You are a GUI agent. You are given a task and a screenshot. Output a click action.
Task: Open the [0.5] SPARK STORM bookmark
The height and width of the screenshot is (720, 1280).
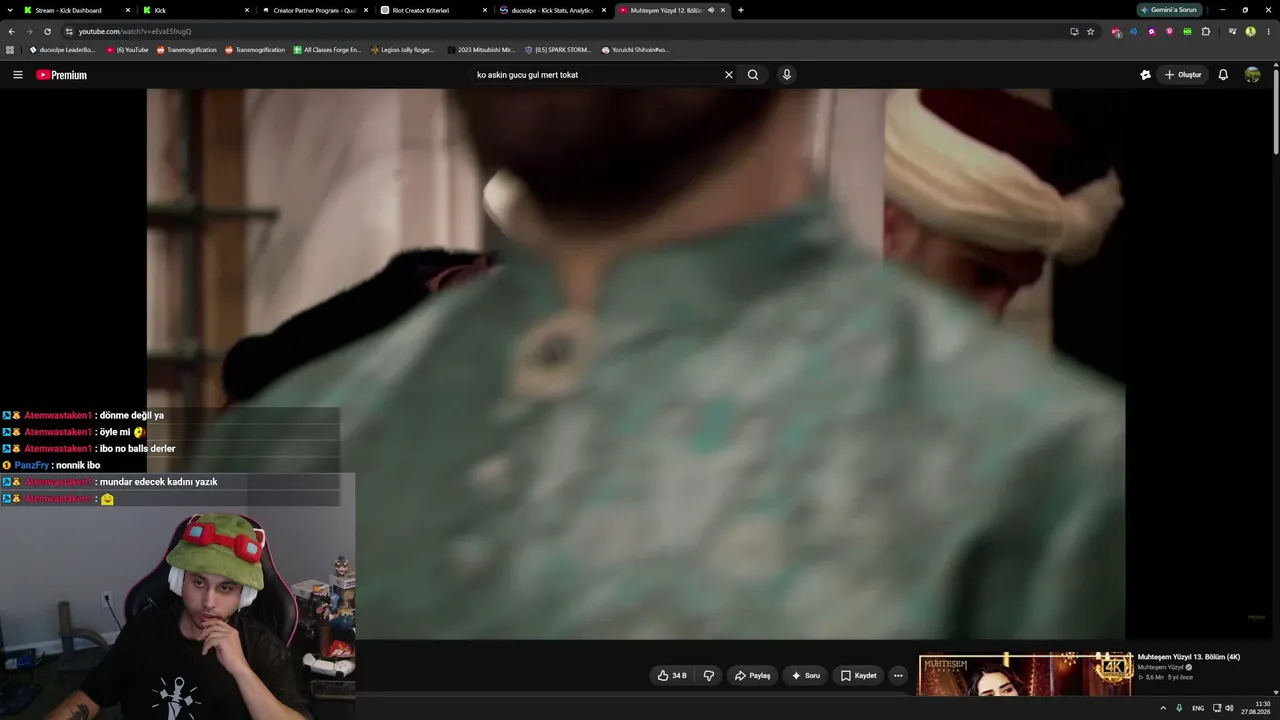click(x=558, y=50)
